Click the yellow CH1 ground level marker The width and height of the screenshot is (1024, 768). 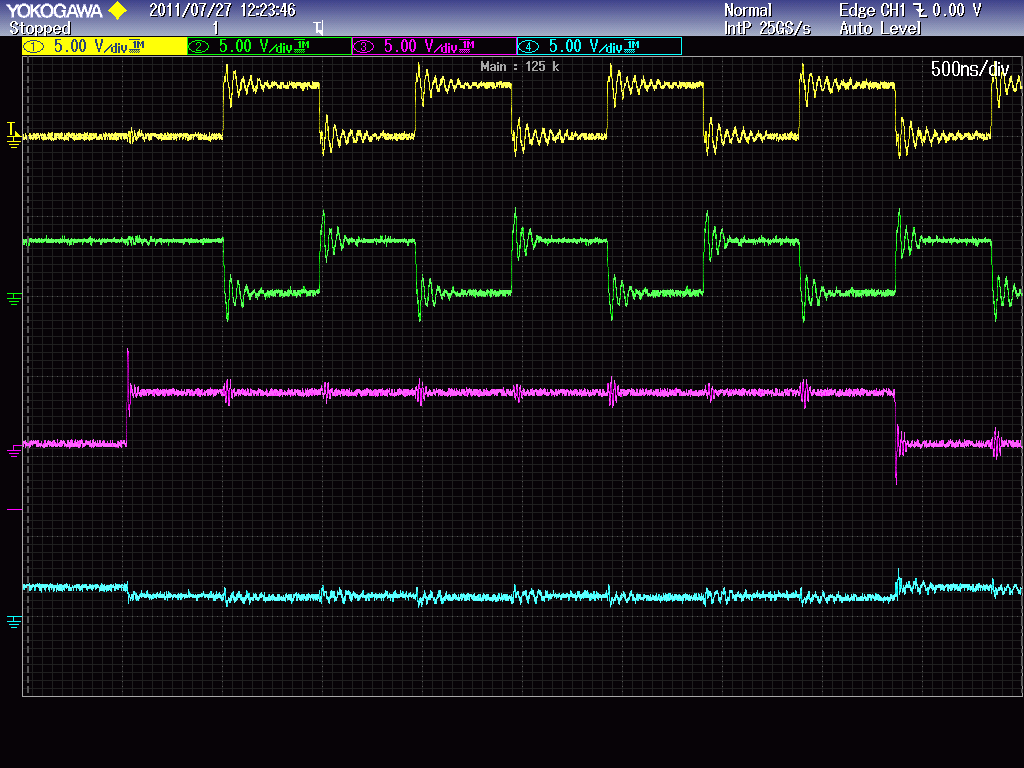point(13,142)
